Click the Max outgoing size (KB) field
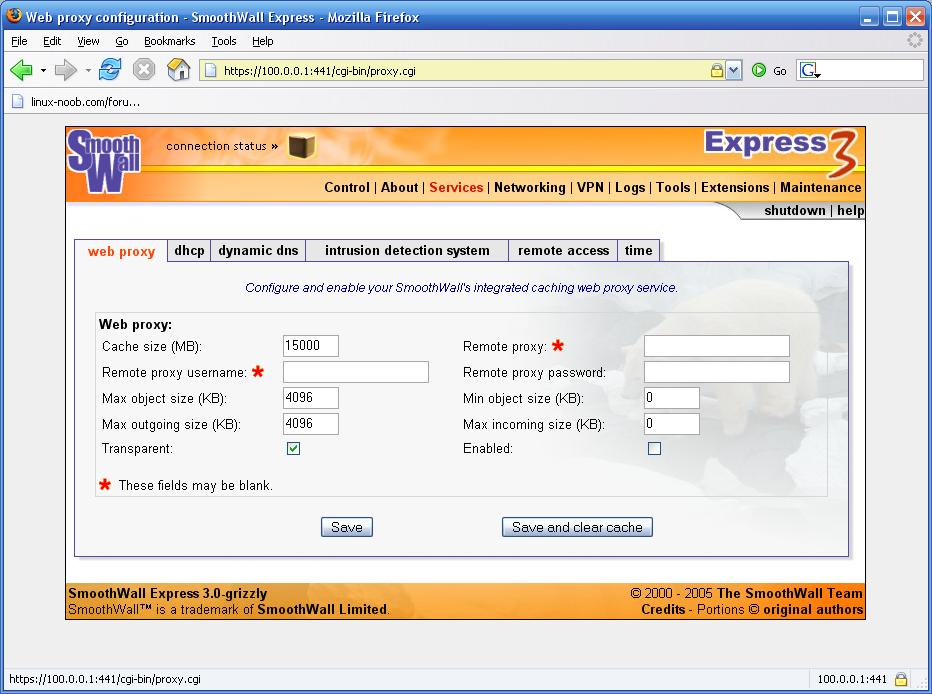This screenshot has width=932, height=694. (x=311, y=424)
